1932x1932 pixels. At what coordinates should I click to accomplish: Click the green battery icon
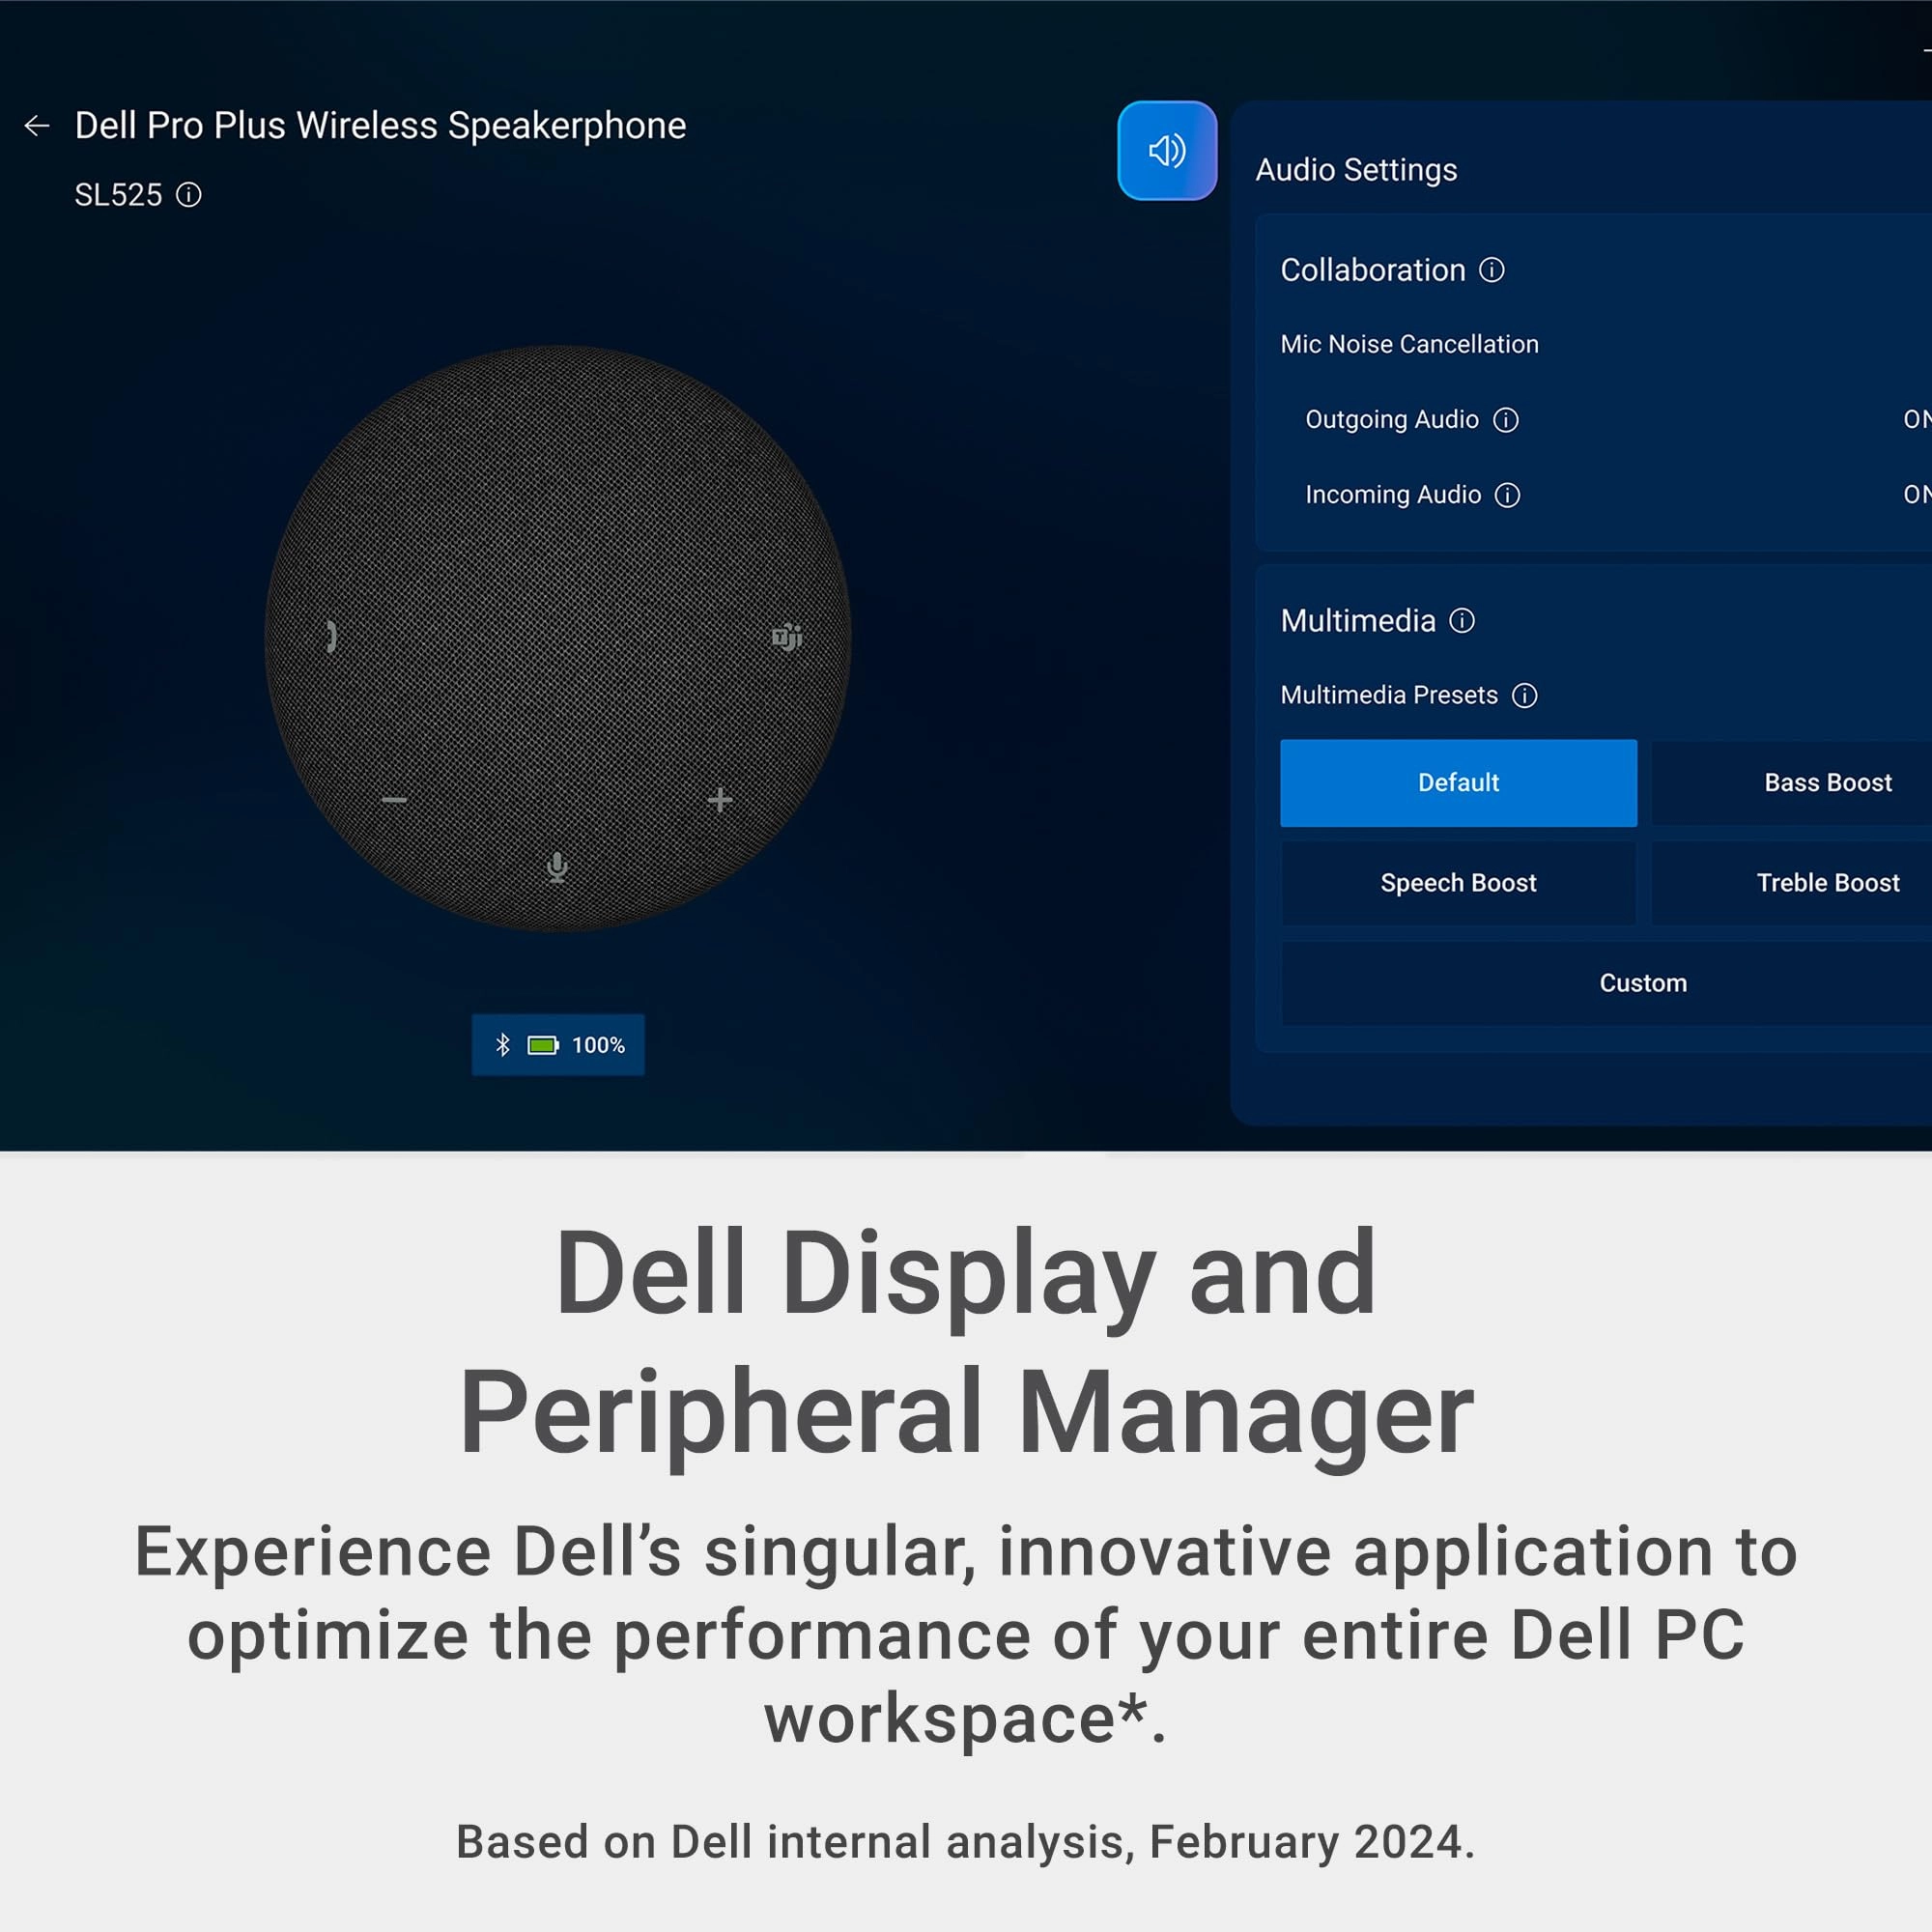(x=543, y=1045)
